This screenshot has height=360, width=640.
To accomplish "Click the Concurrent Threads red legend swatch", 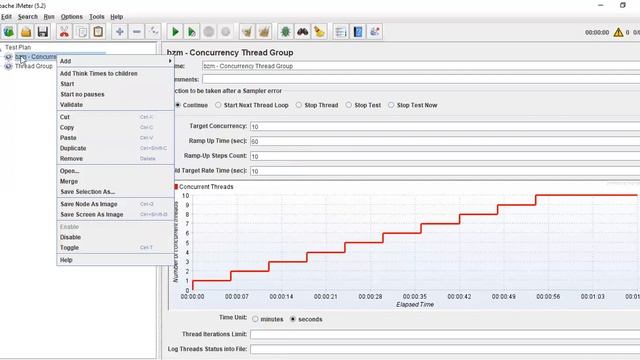I will 176,187.
